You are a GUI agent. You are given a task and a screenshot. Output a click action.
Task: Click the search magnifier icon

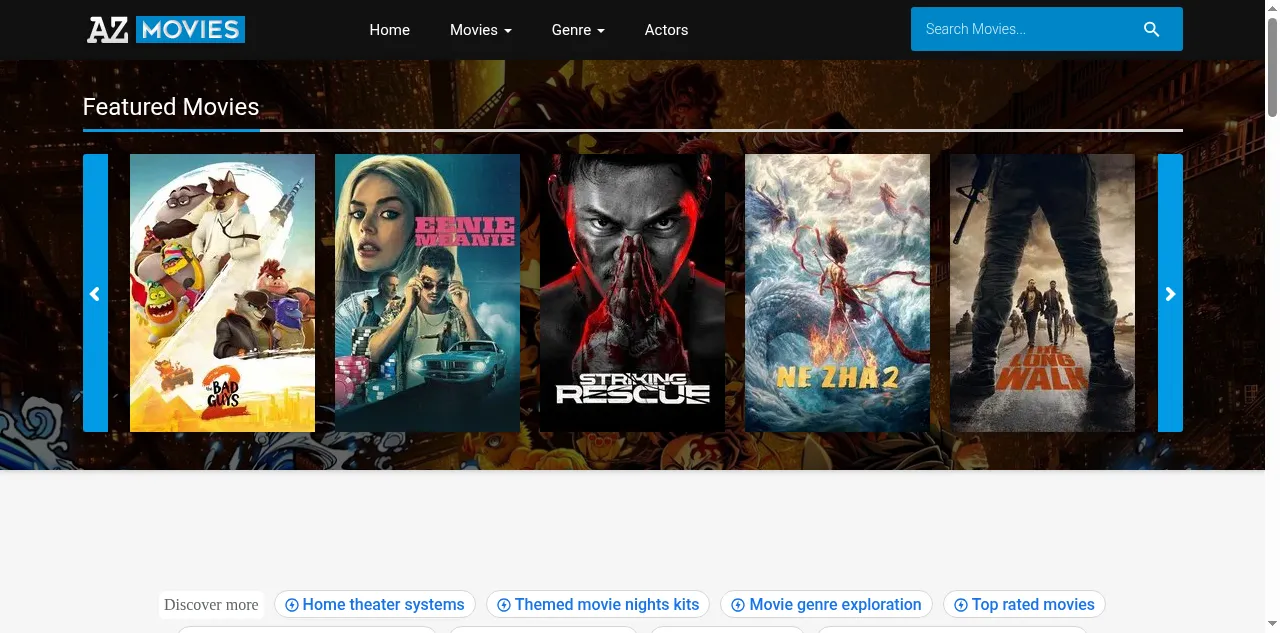pos(1152,29)
